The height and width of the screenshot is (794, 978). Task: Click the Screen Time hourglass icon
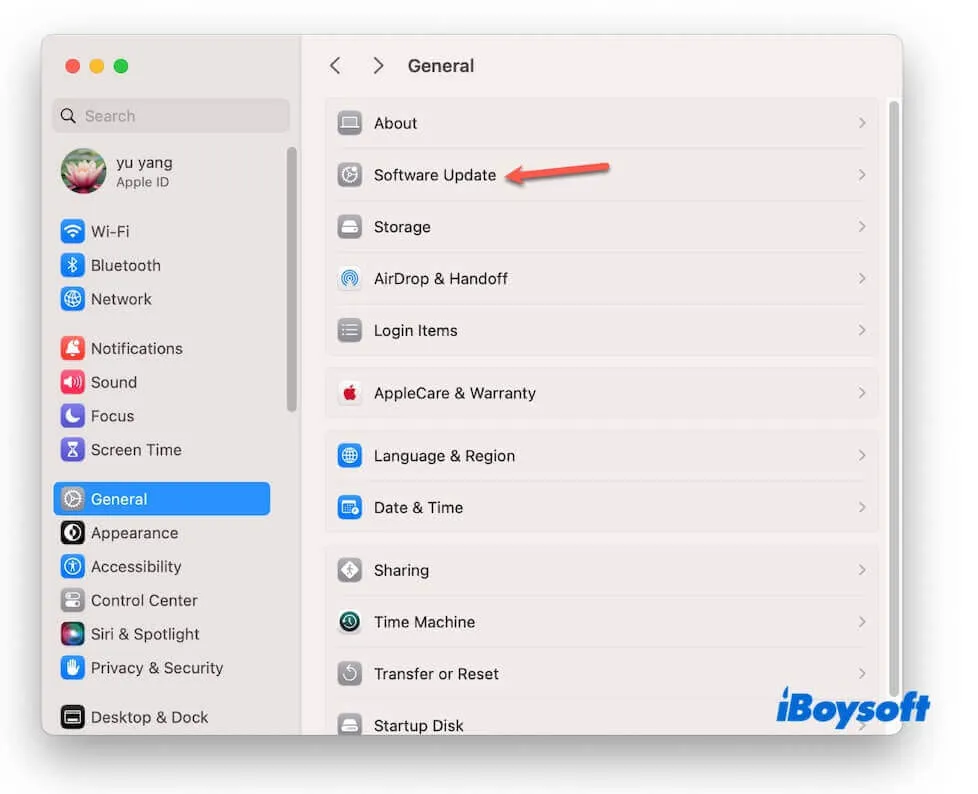(72, 449)
